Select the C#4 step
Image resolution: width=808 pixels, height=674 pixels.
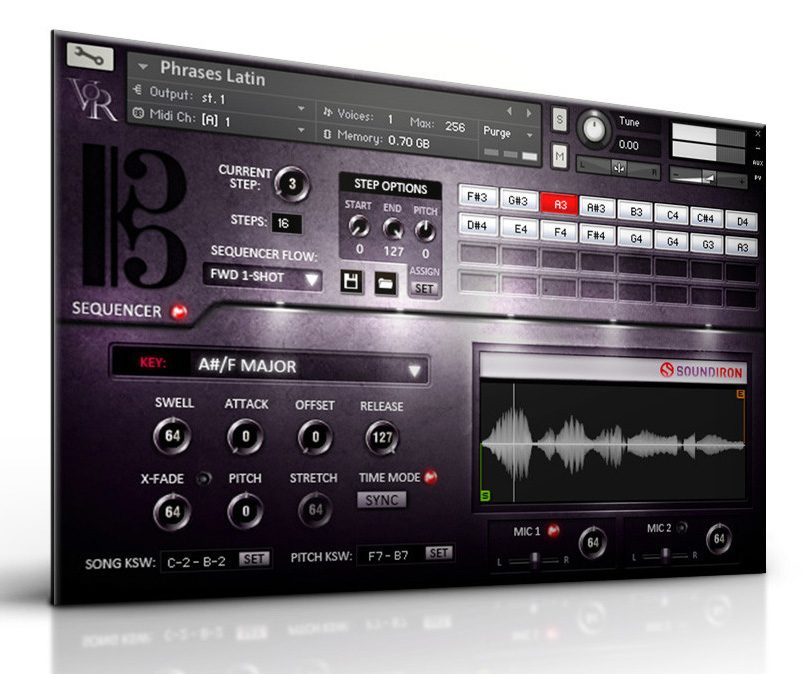[x=705, y=218]
